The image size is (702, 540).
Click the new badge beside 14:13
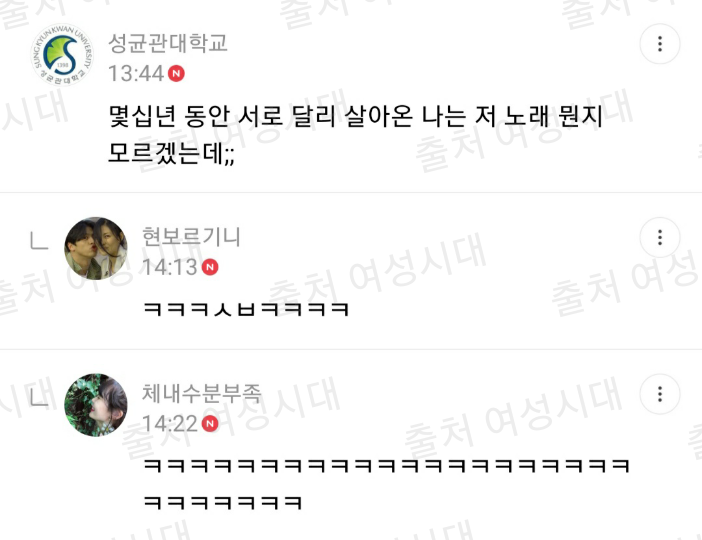210,267
